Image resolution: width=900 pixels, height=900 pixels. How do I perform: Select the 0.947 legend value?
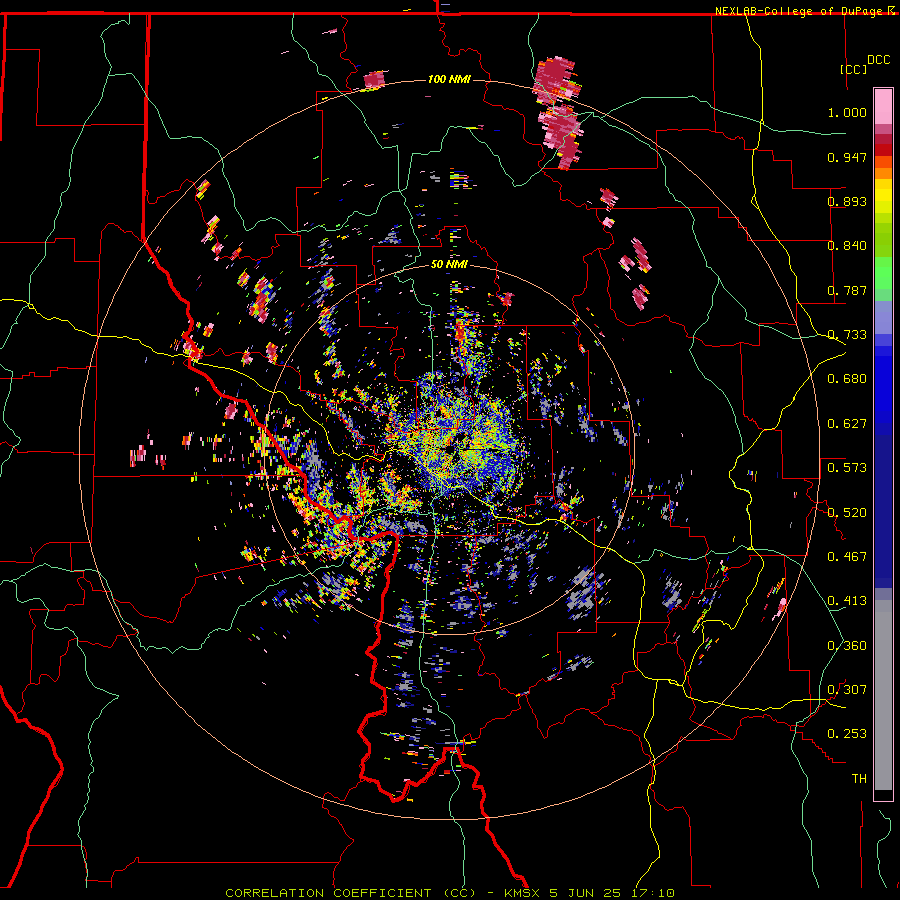point(847,157)
